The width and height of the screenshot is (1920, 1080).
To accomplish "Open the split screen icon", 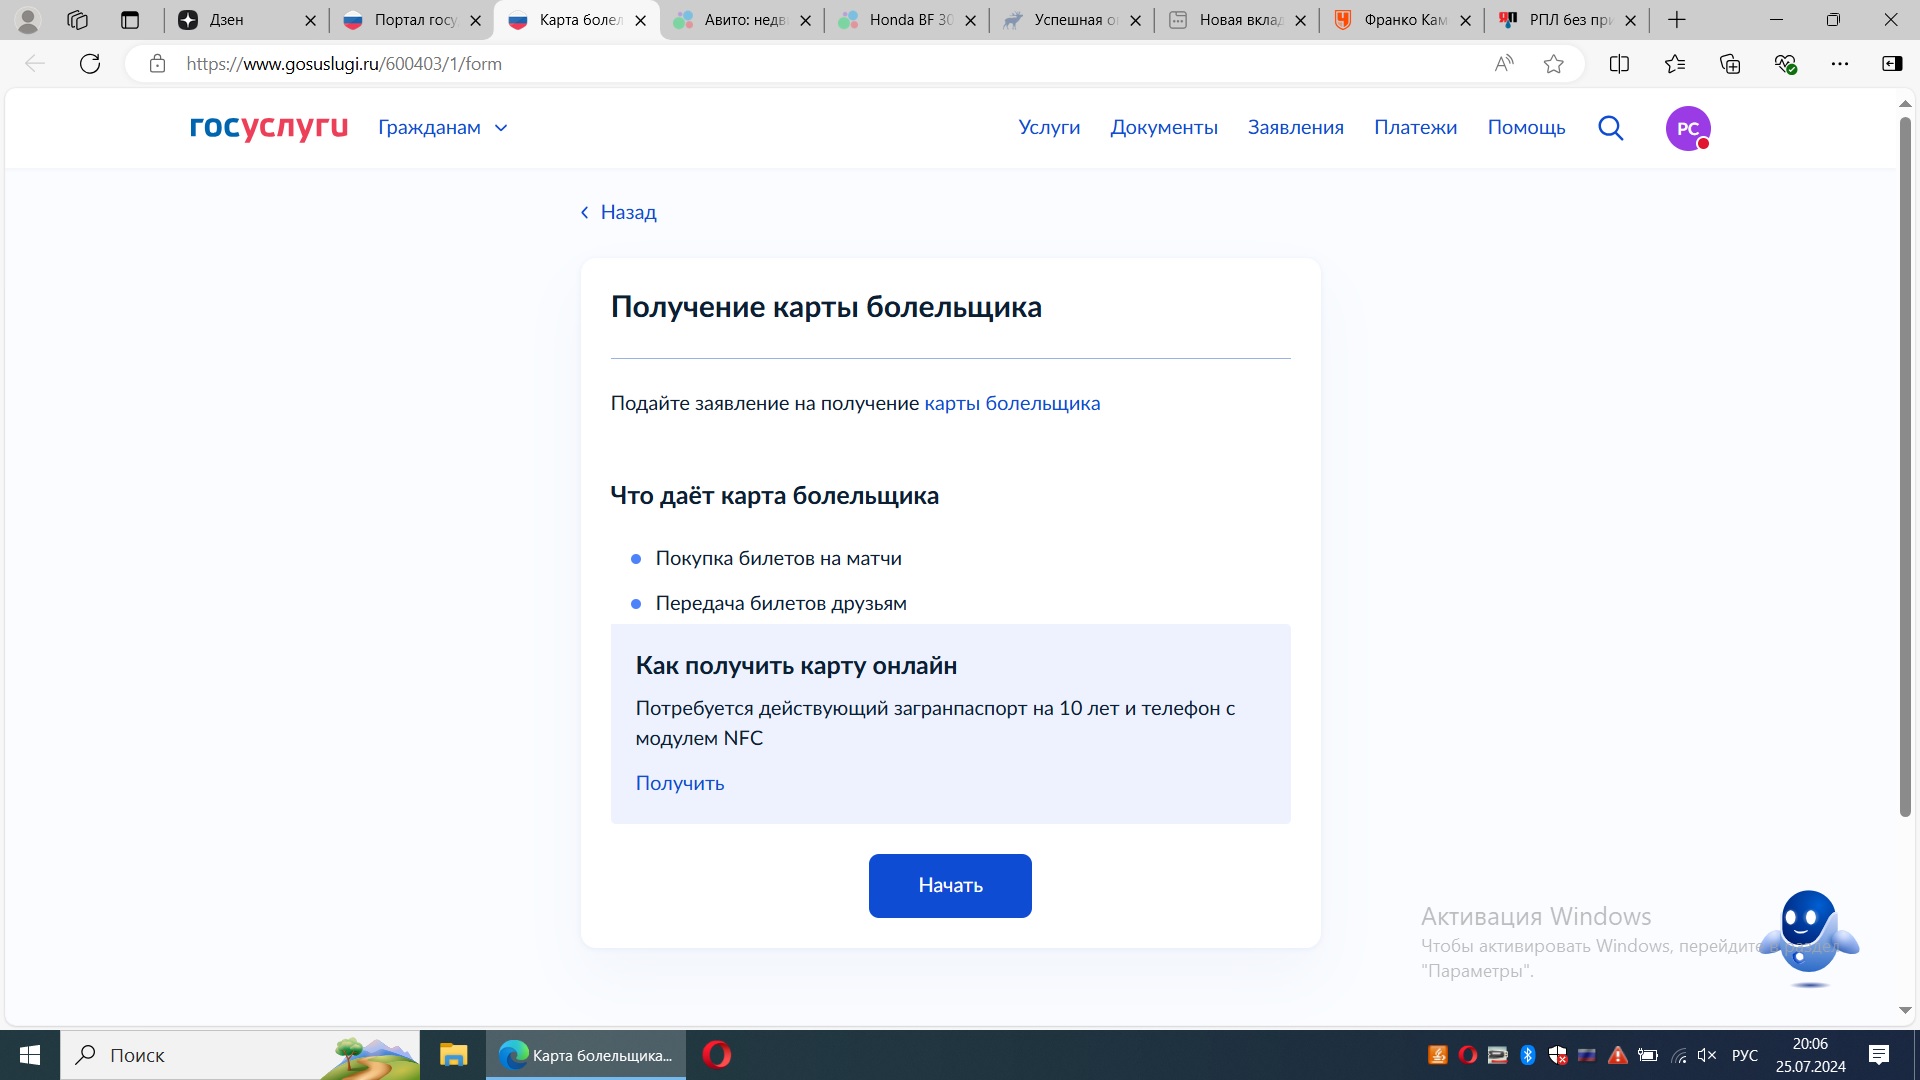I will 1619,64.
